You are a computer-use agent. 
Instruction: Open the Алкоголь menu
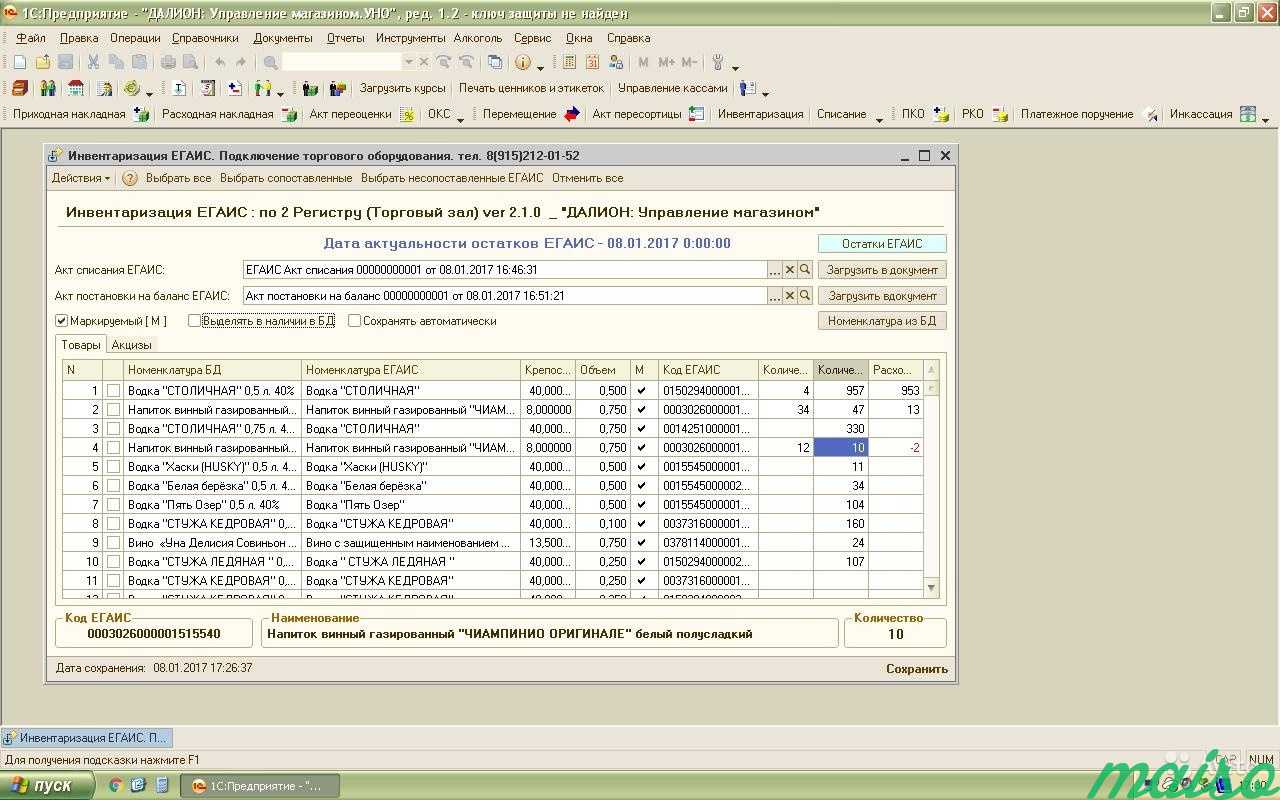478,38
